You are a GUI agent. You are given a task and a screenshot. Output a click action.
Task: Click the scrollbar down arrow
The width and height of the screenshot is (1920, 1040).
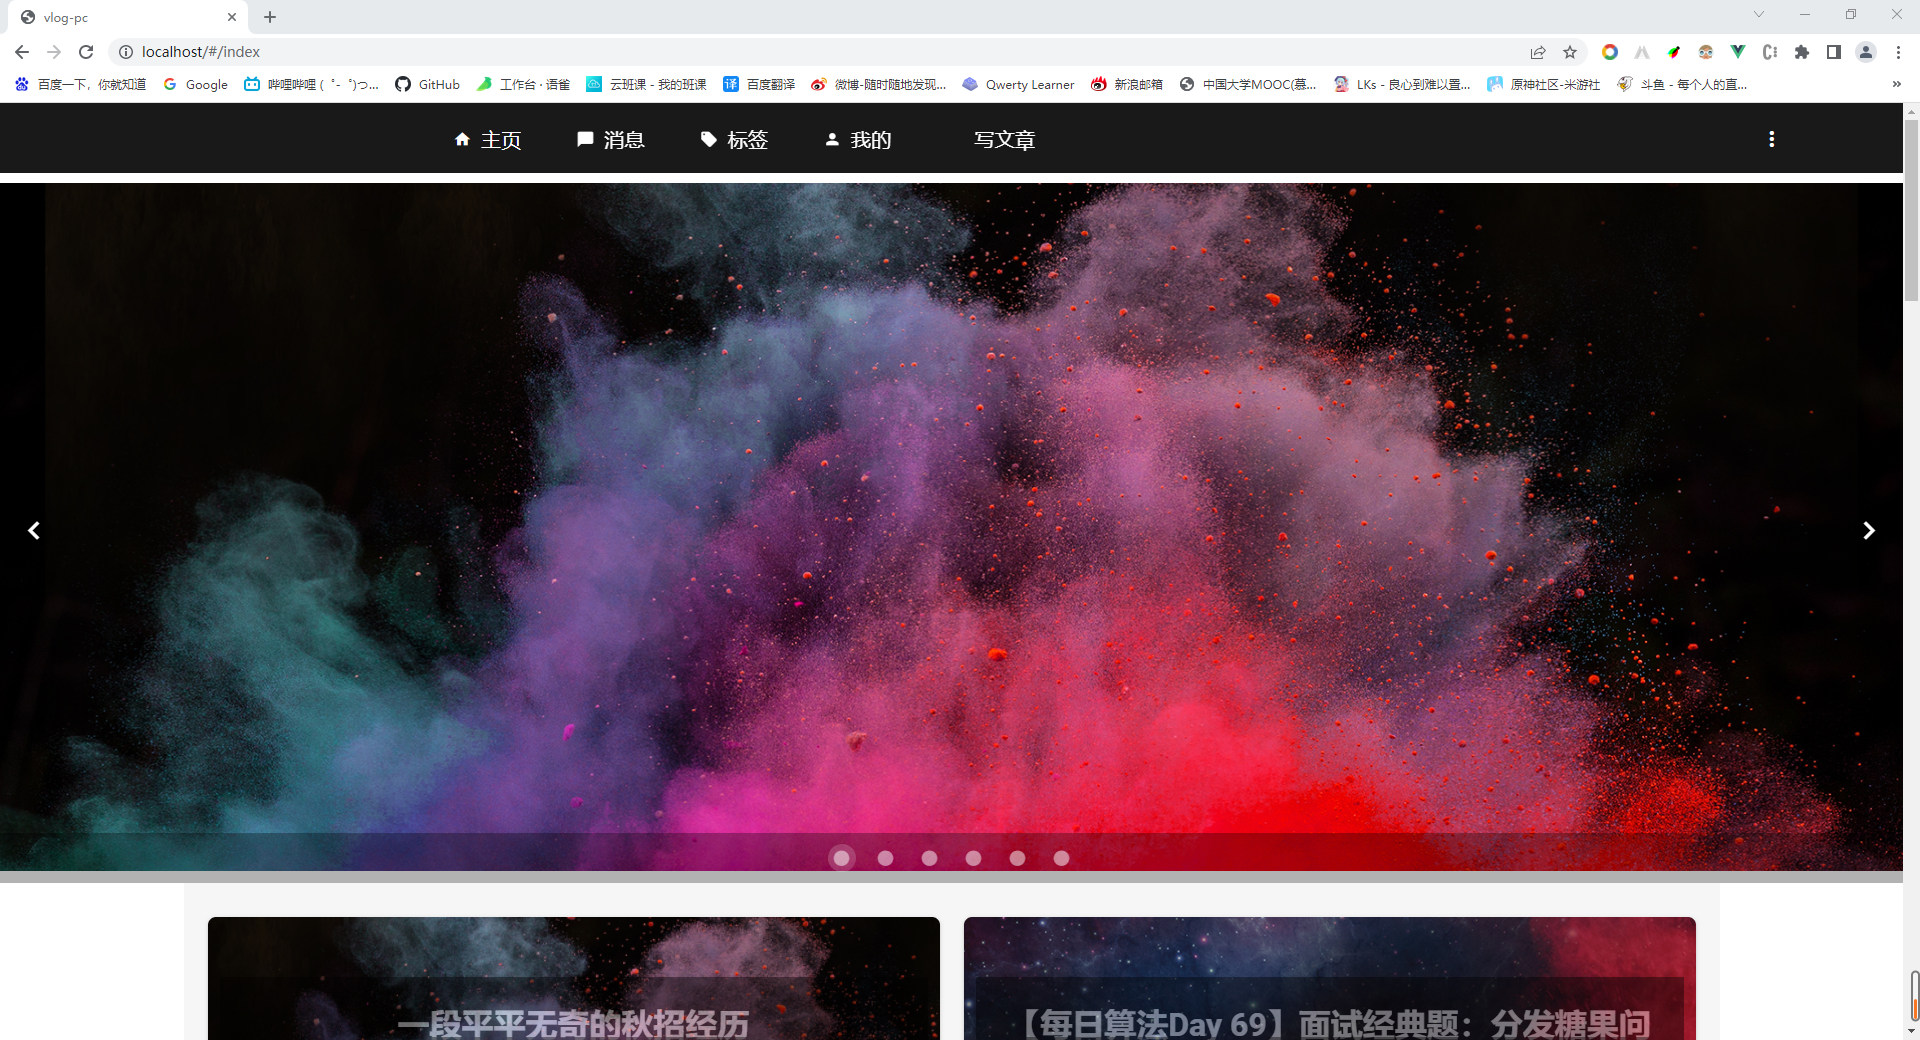1911,1031
